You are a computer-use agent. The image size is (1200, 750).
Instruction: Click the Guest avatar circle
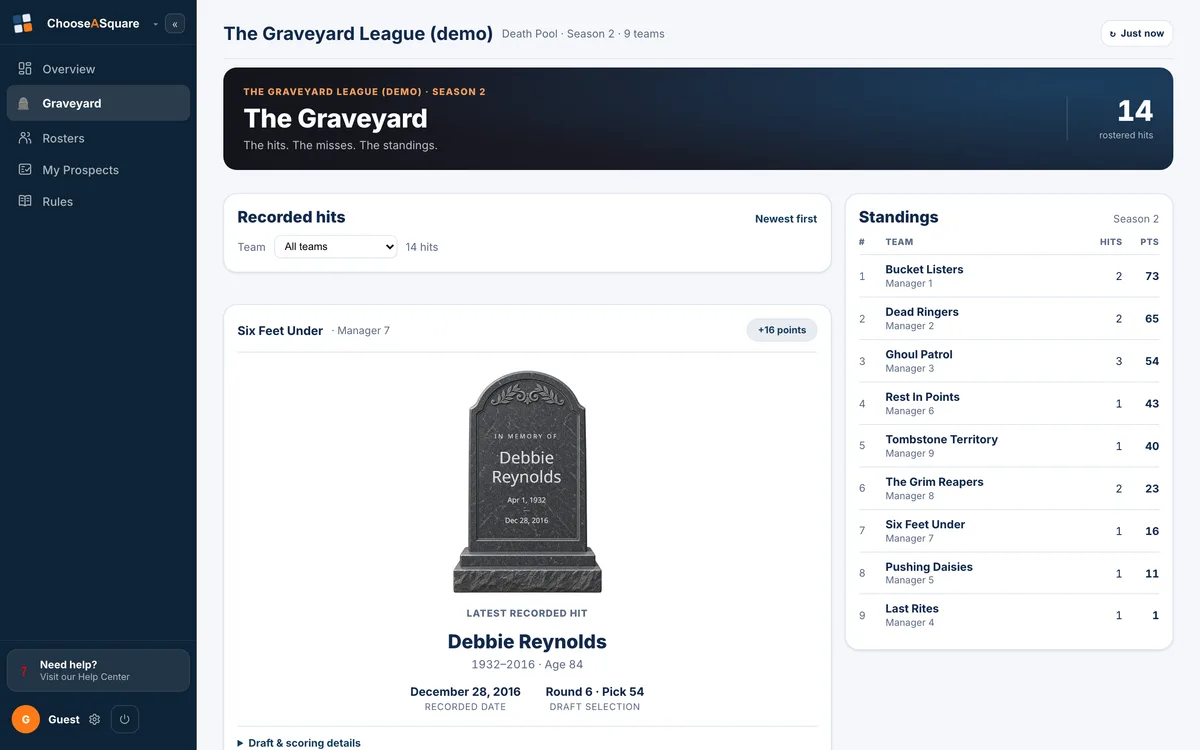pyautogui.click(x=26, y=719)
